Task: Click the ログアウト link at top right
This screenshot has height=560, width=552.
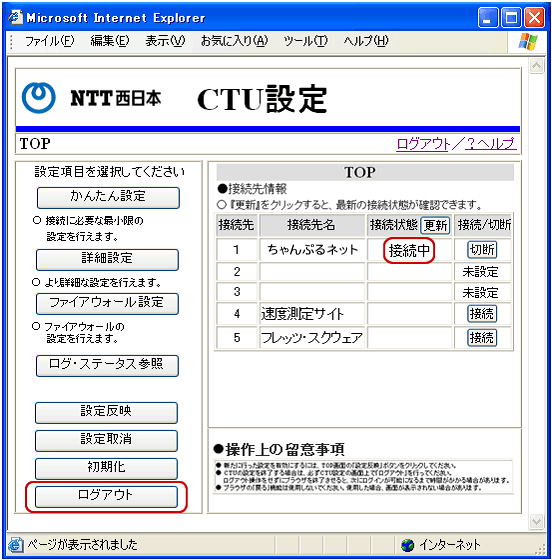Action: [423, 144]
